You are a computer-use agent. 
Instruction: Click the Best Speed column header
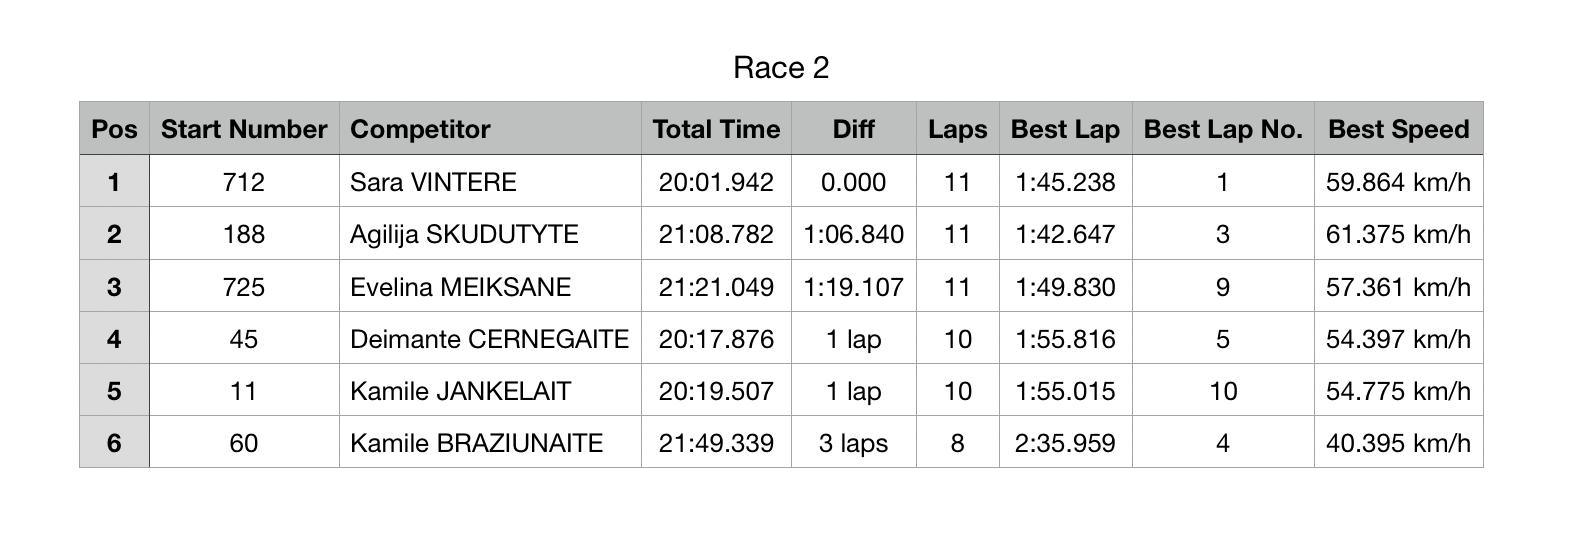click(x=1398, y=129)
